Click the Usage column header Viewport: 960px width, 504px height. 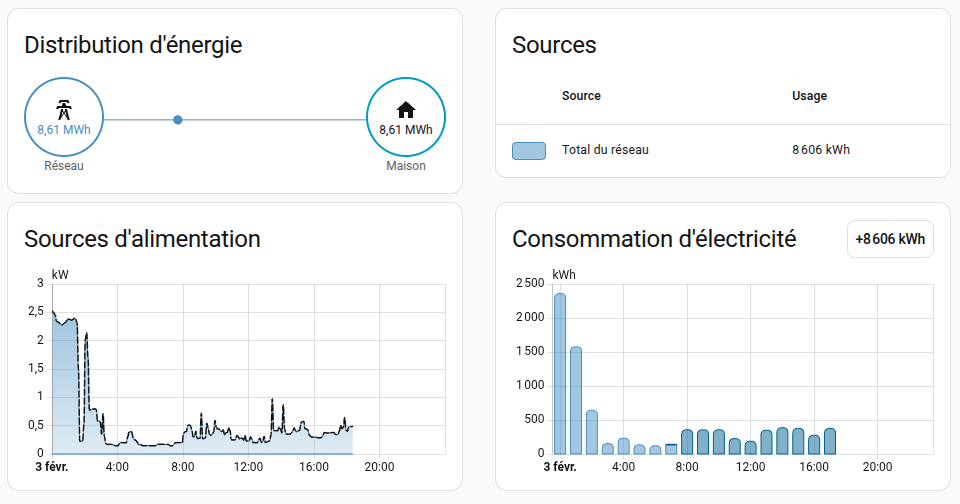(809, 96)
